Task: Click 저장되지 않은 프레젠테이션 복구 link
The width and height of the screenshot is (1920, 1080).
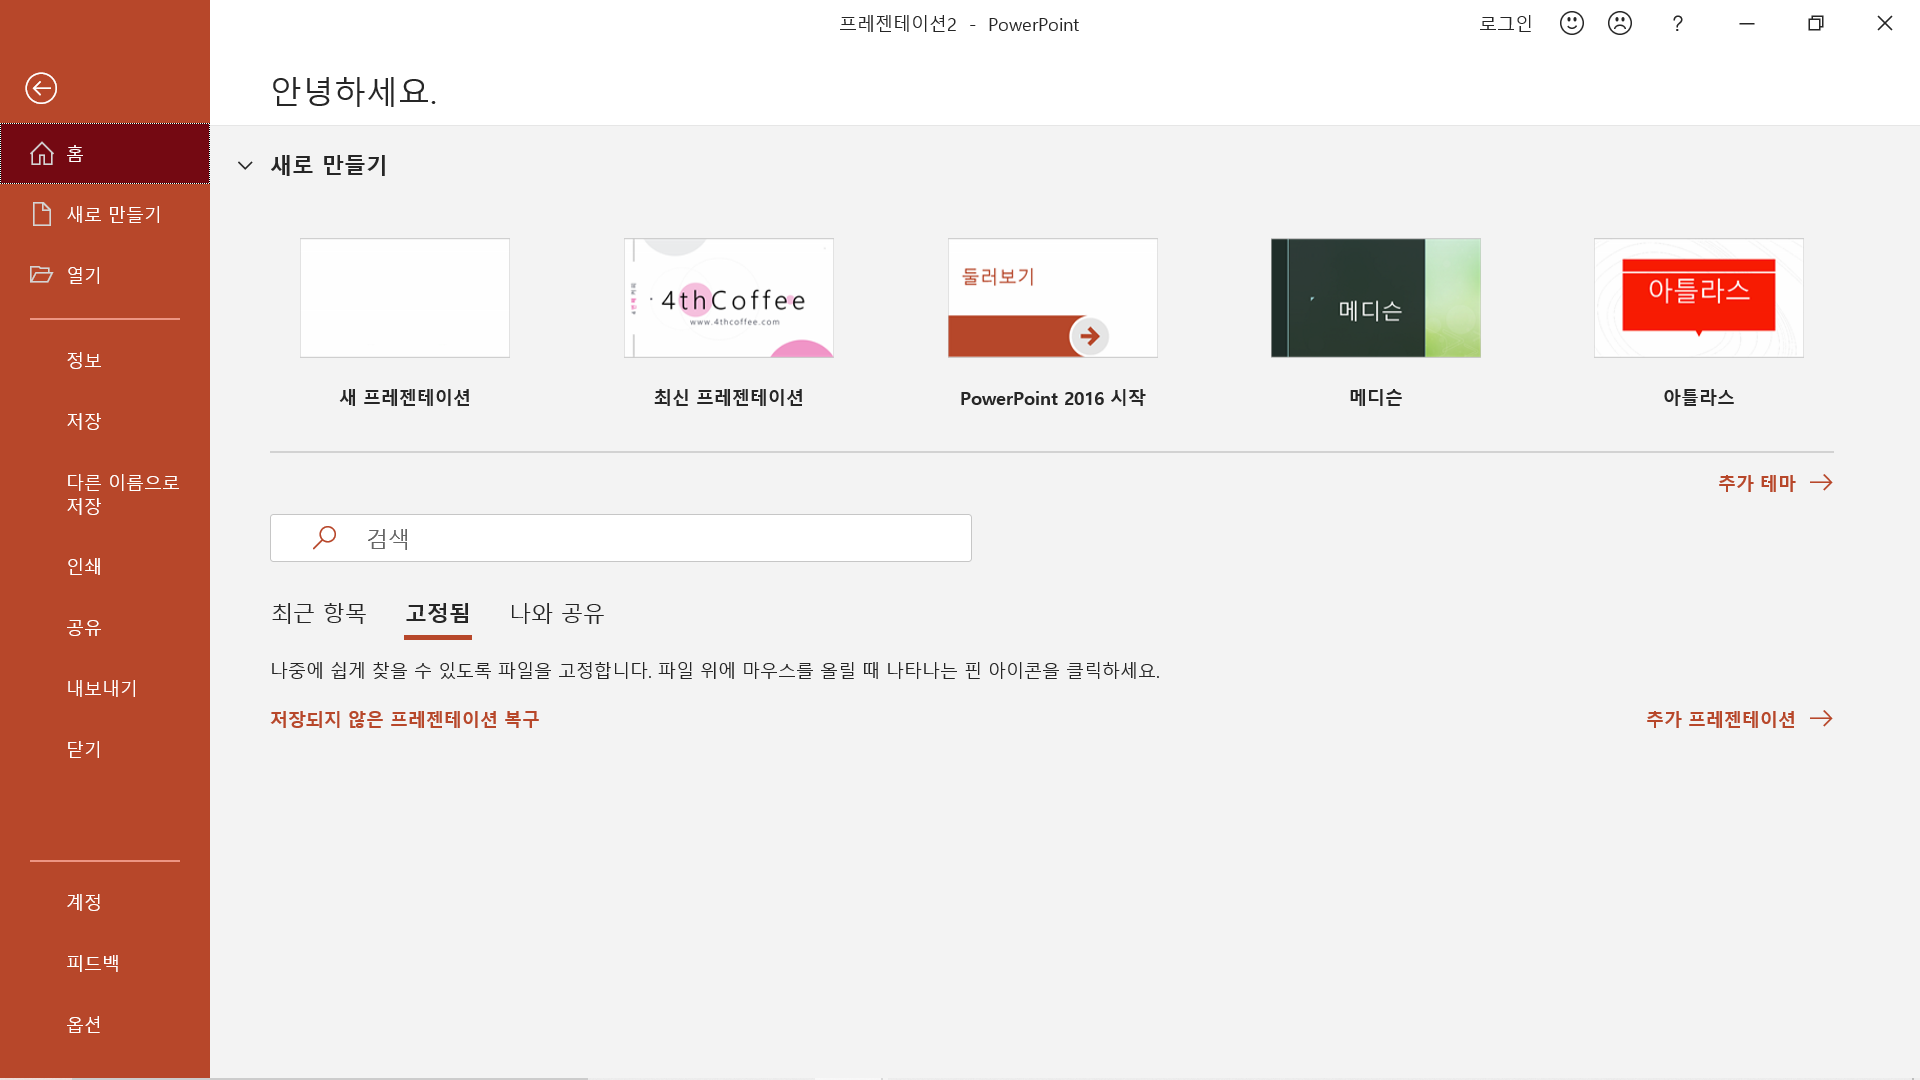Action: (x=404, y=719)
